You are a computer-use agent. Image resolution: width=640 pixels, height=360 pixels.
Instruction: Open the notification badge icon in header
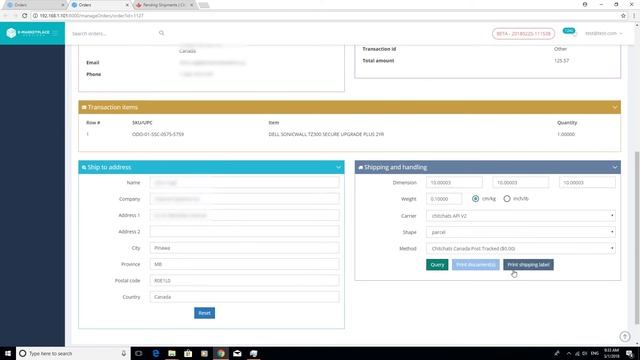(x=569, y=31)
